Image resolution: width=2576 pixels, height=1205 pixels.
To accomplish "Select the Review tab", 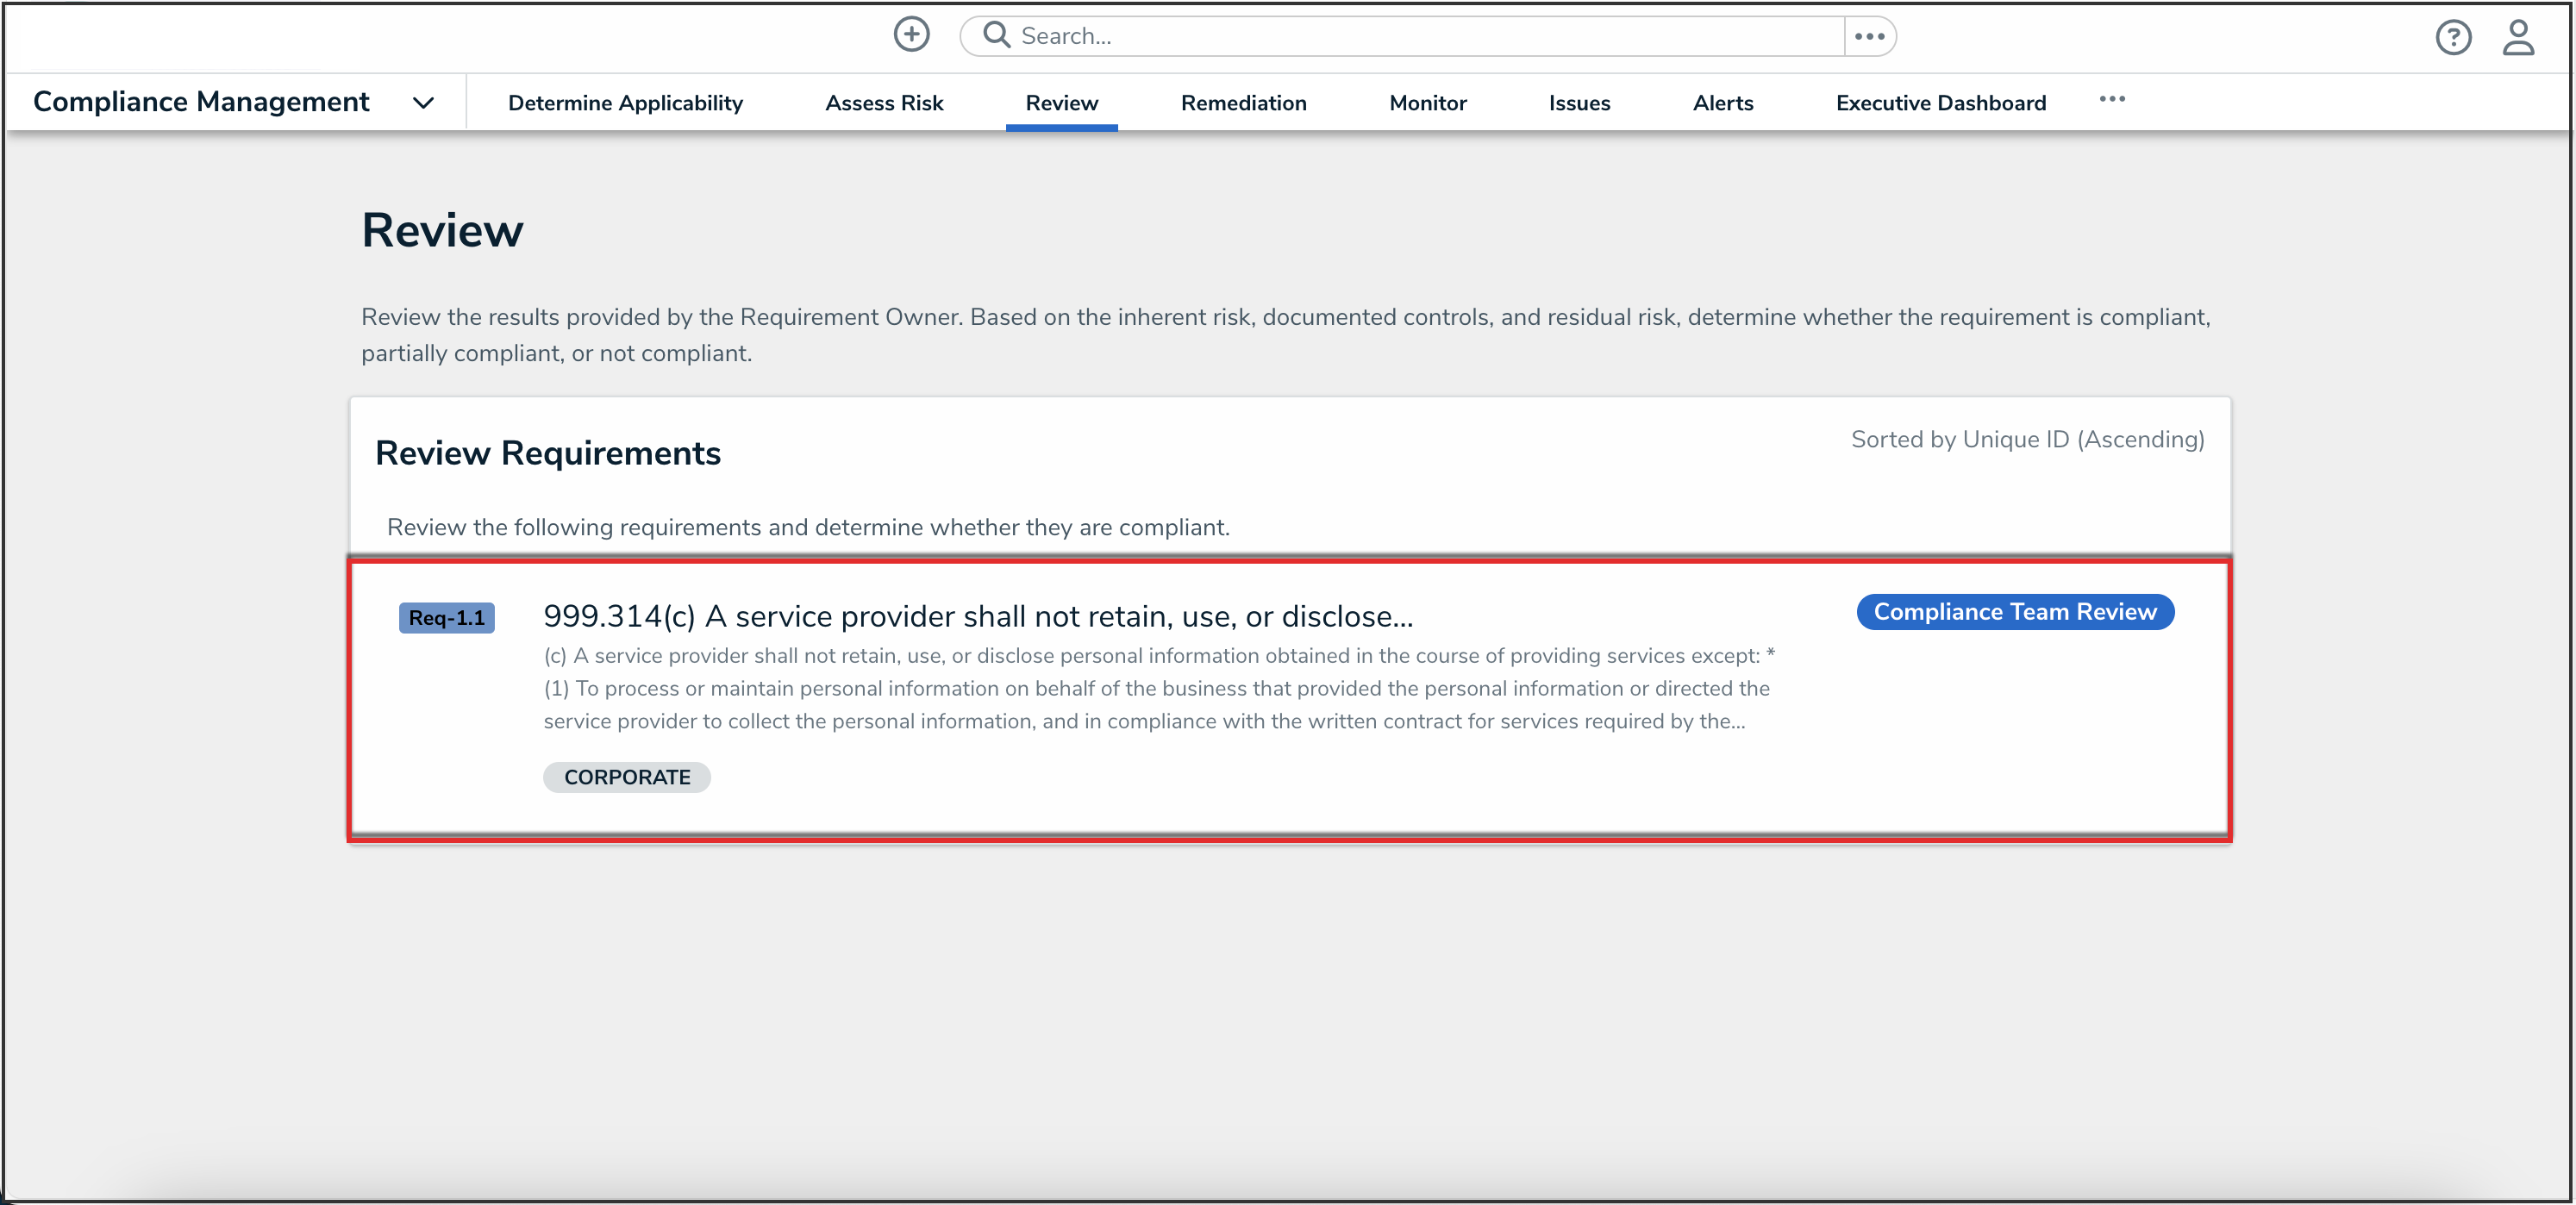I will pyautogui.click(x=1061, y=103).
